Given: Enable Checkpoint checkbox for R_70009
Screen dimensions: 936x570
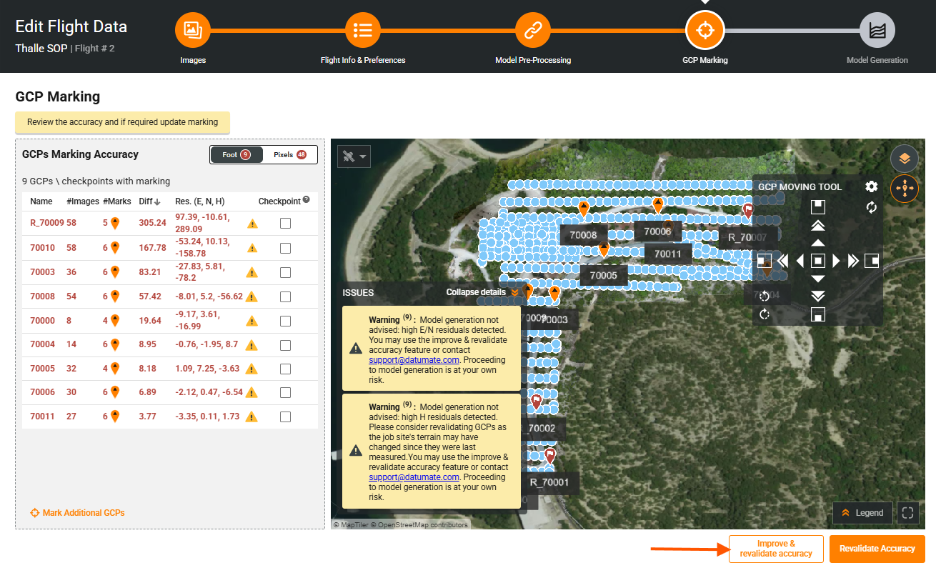Looking at the screenshot, I should (x=286, y=223).
